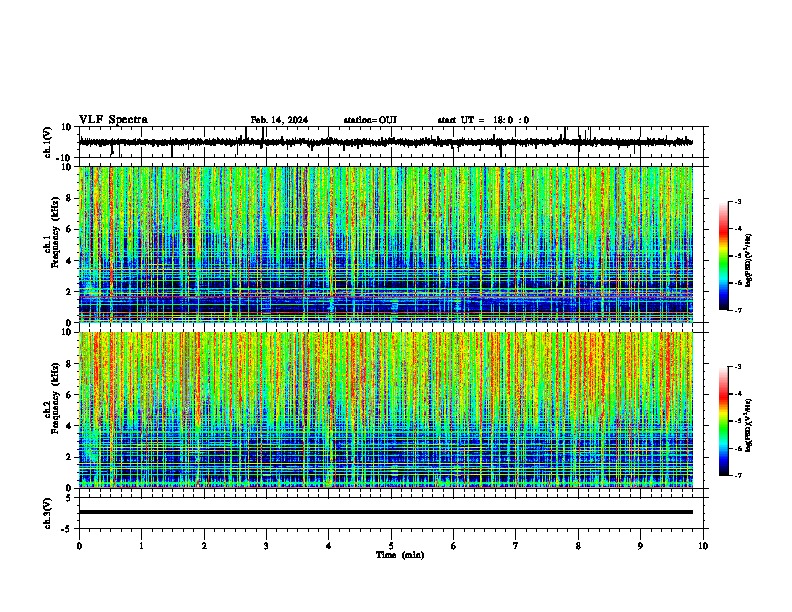
Task: Click the '-7' label on ch.2 colorbar
Action: pos(737,475)
